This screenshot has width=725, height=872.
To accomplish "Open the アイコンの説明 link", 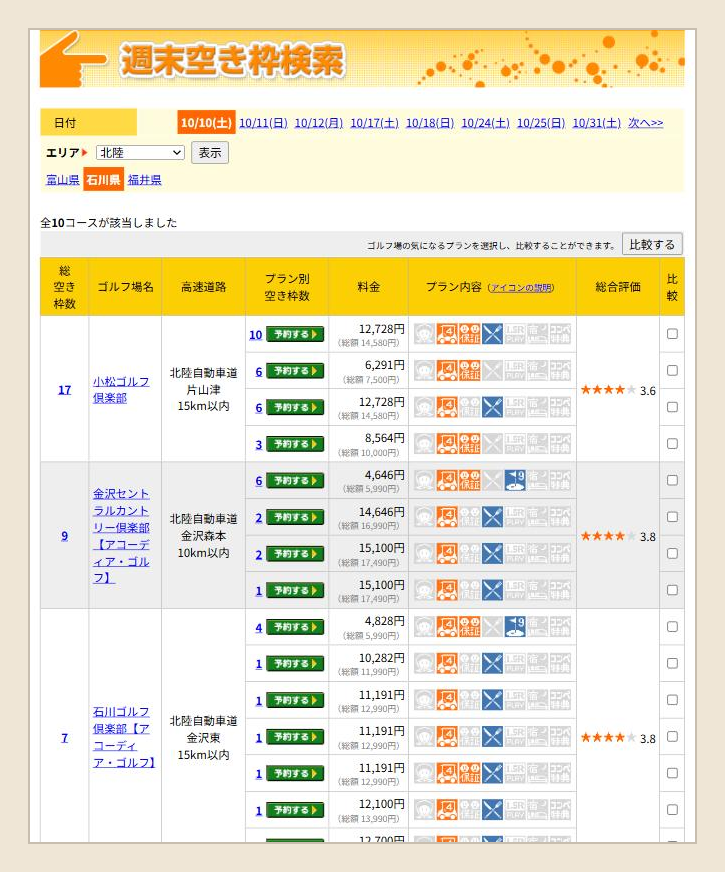I will 521,288.
